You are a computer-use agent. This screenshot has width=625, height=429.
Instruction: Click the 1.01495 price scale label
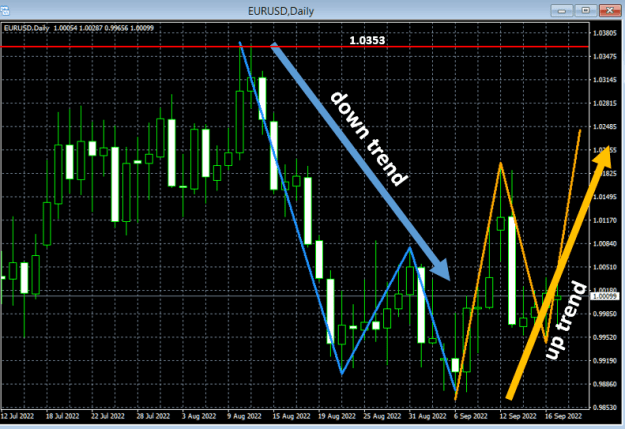point(605,197)
